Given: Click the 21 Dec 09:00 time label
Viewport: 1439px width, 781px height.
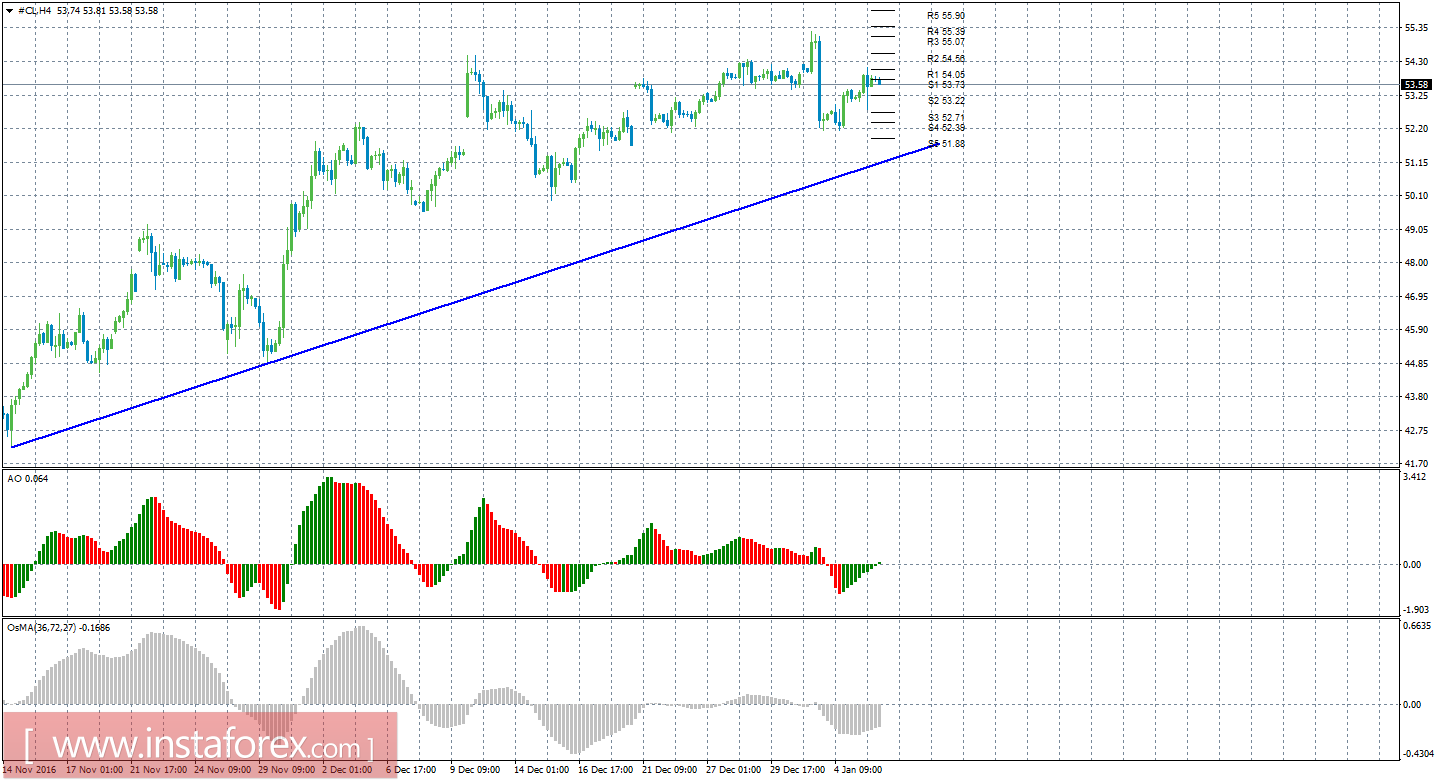Looking at the screenshot, I should (x=669, y=770).
